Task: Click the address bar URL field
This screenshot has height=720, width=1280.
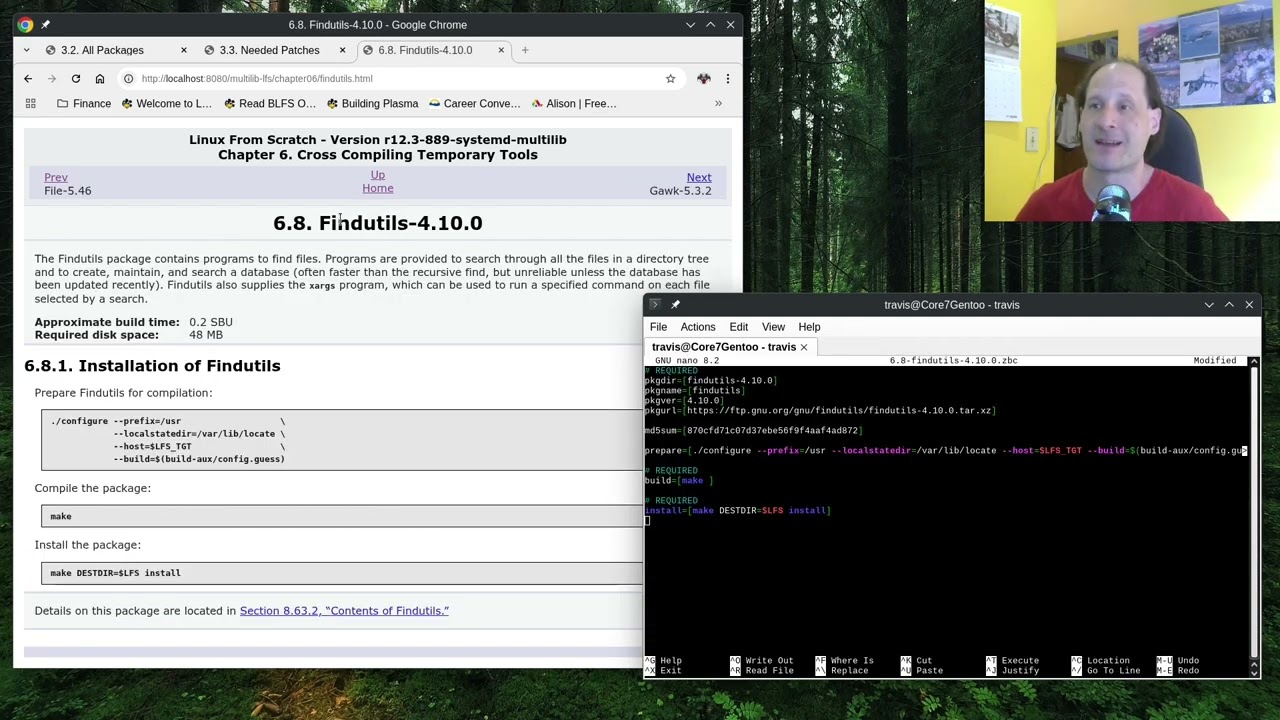Action: coord(400,78)
